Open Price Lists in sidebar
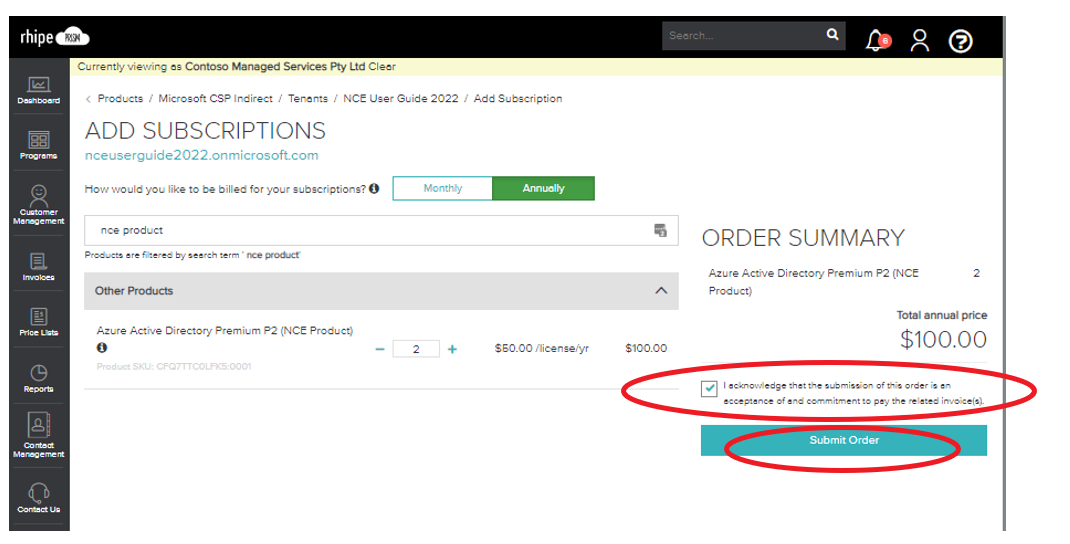Screen dimensions: 1070x544 pyautogui.click(x=38, y=322)
